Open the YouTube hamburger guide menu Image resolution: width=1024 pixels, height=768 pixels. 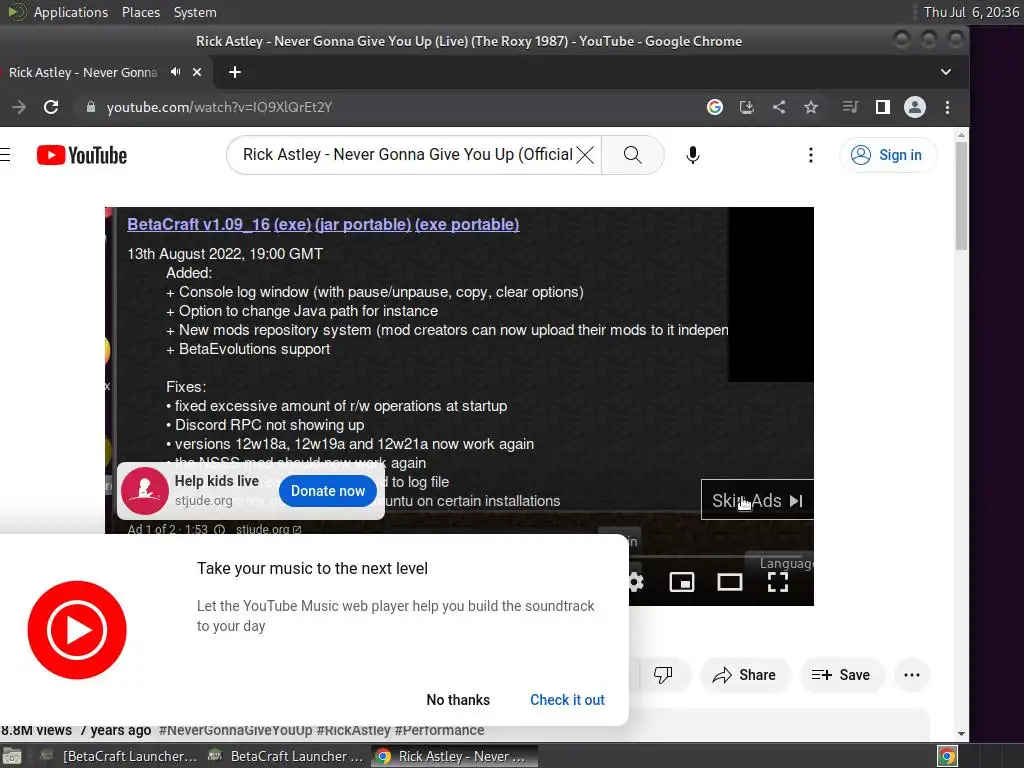[5, 155]
